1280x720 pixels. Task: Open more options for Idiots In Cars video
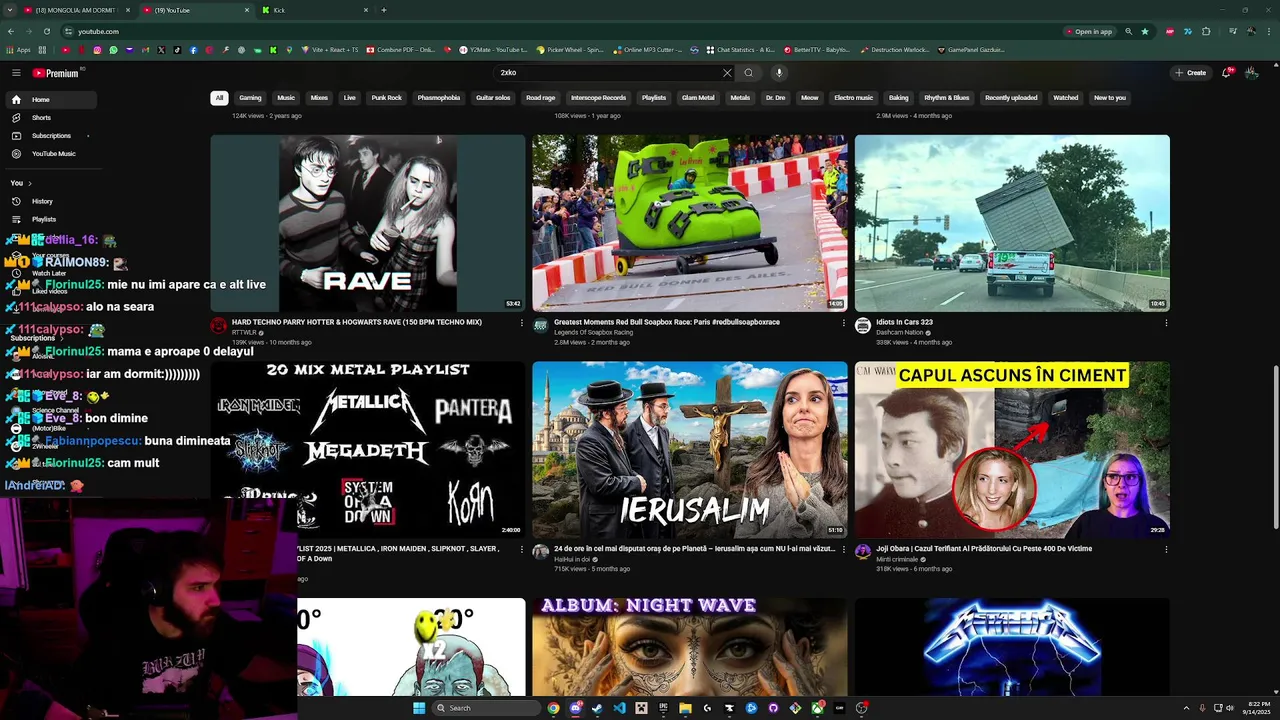click(1165, 323)
